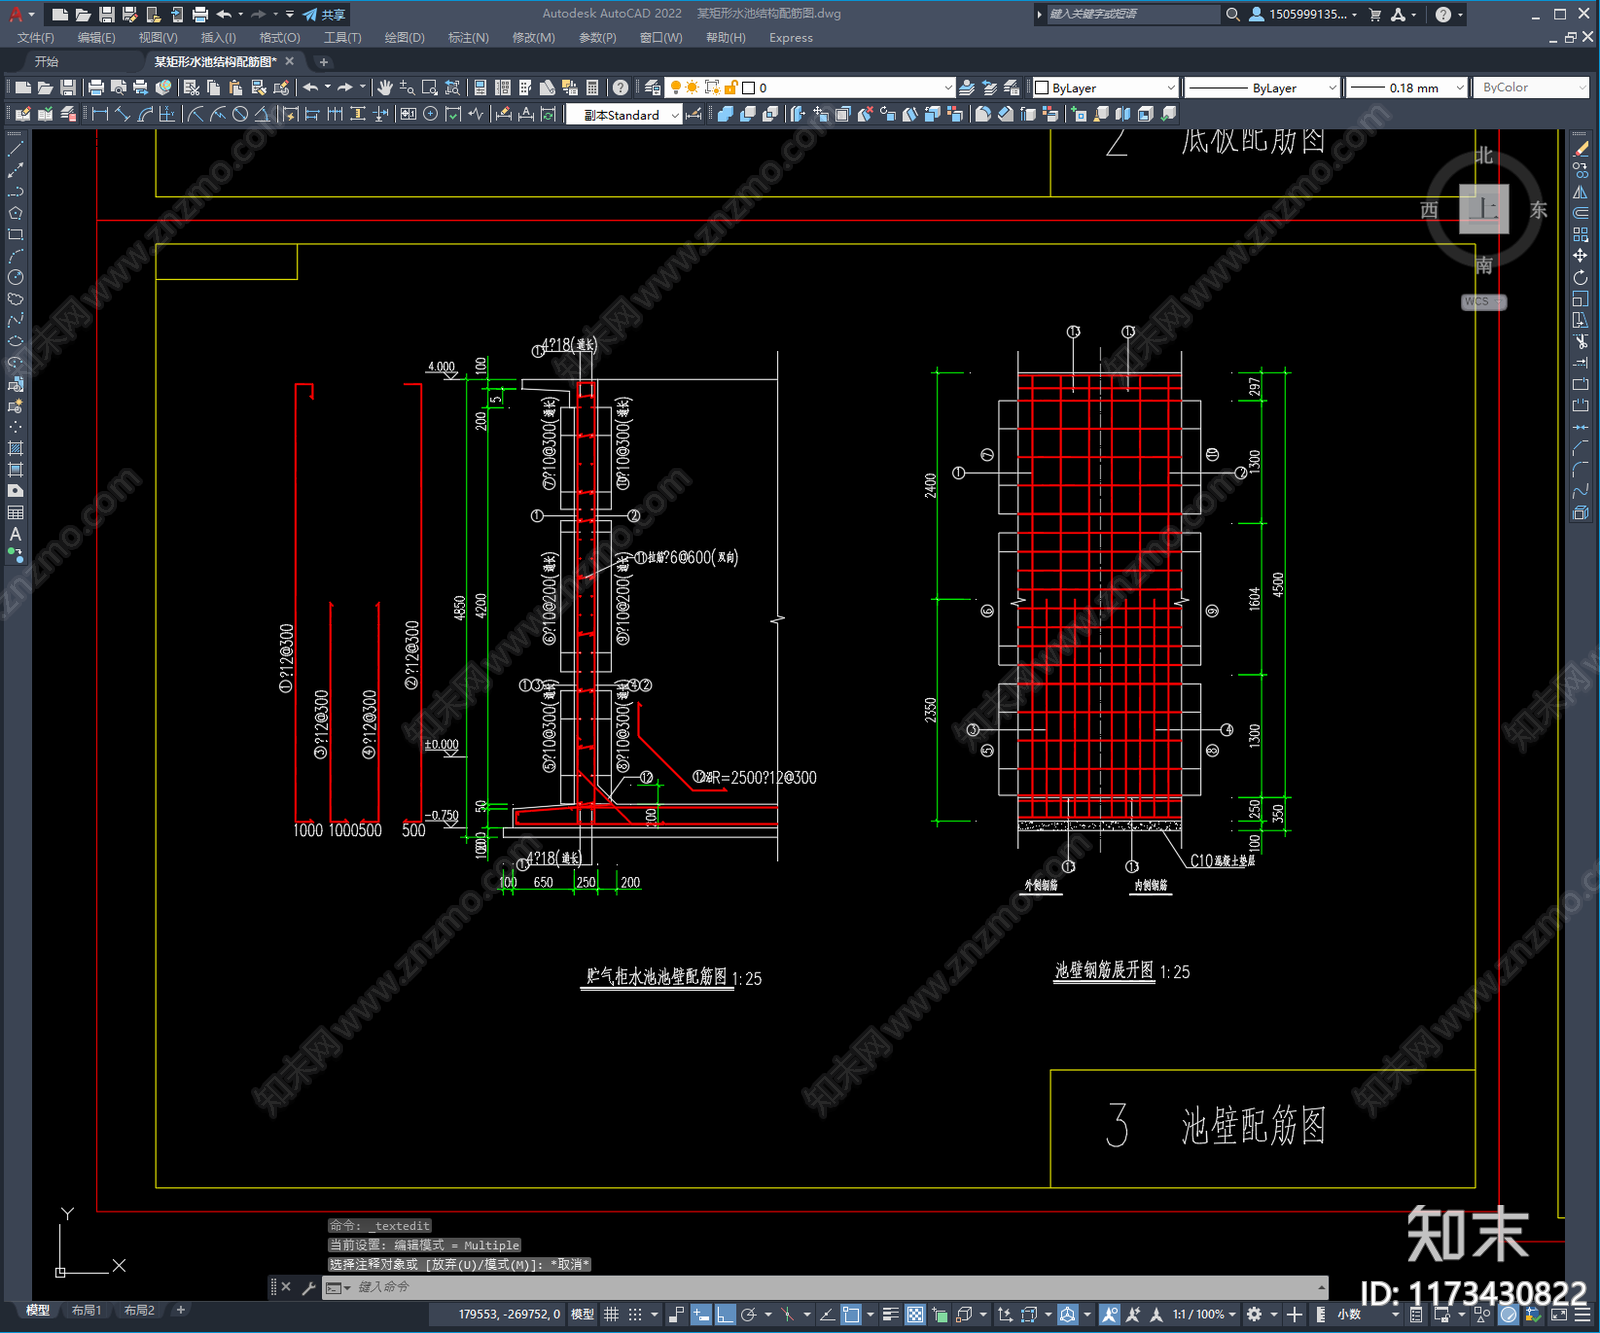The height and width of the screenshot is (1333, 1600).
Task: Expand the 0.18 mm lineweight dropdown
Action: 1406,88
